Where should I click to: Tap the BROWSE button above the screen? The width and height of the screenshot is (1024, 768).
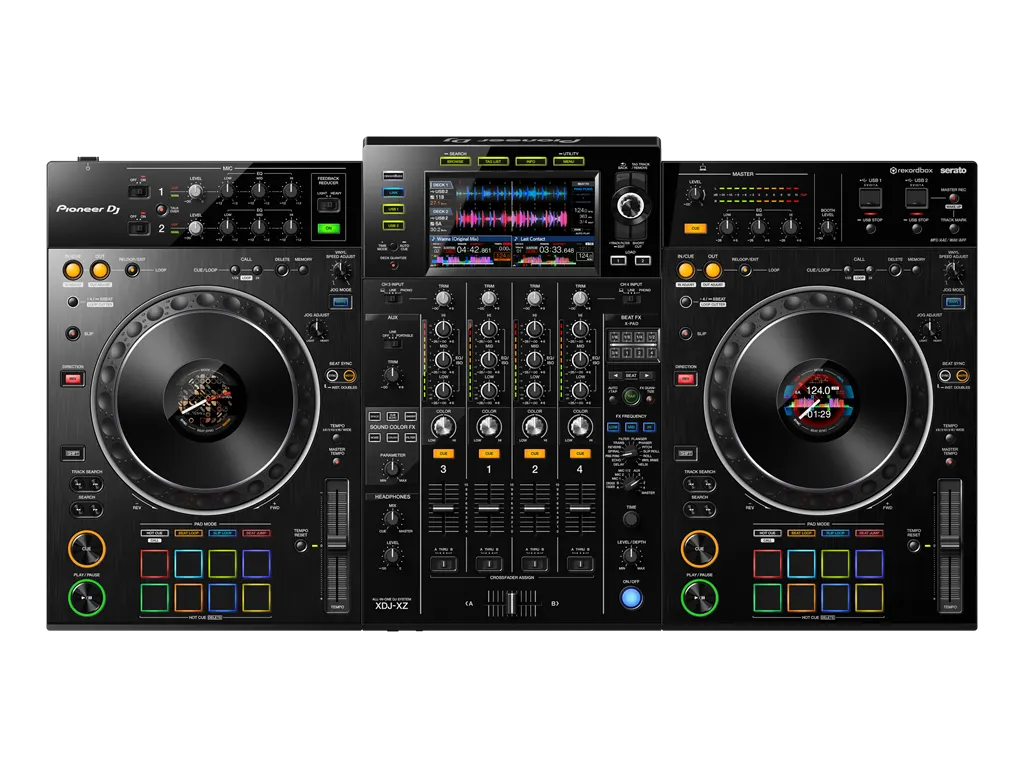tap(455, 161)
